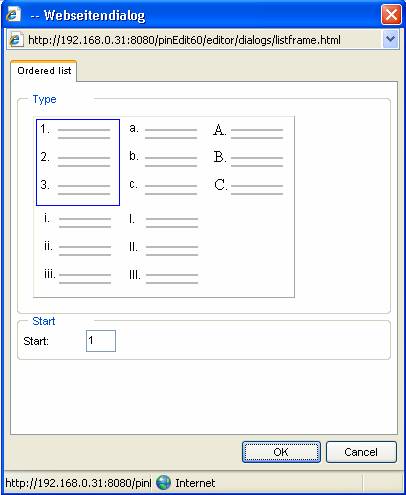Image resolution: width=406 pixels, height=495 pixels.
Task: Dismiss dialog with Cancel button
Action: (361, 452)
